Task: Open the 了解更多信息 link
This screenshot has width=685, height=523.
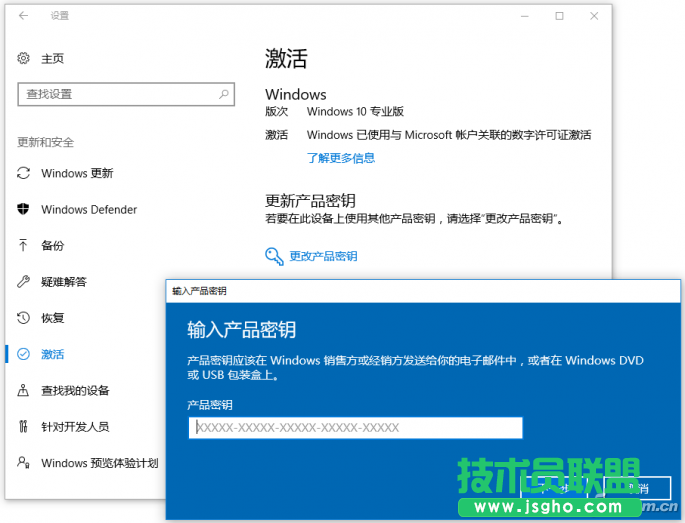Action: (x=341, y=158)
